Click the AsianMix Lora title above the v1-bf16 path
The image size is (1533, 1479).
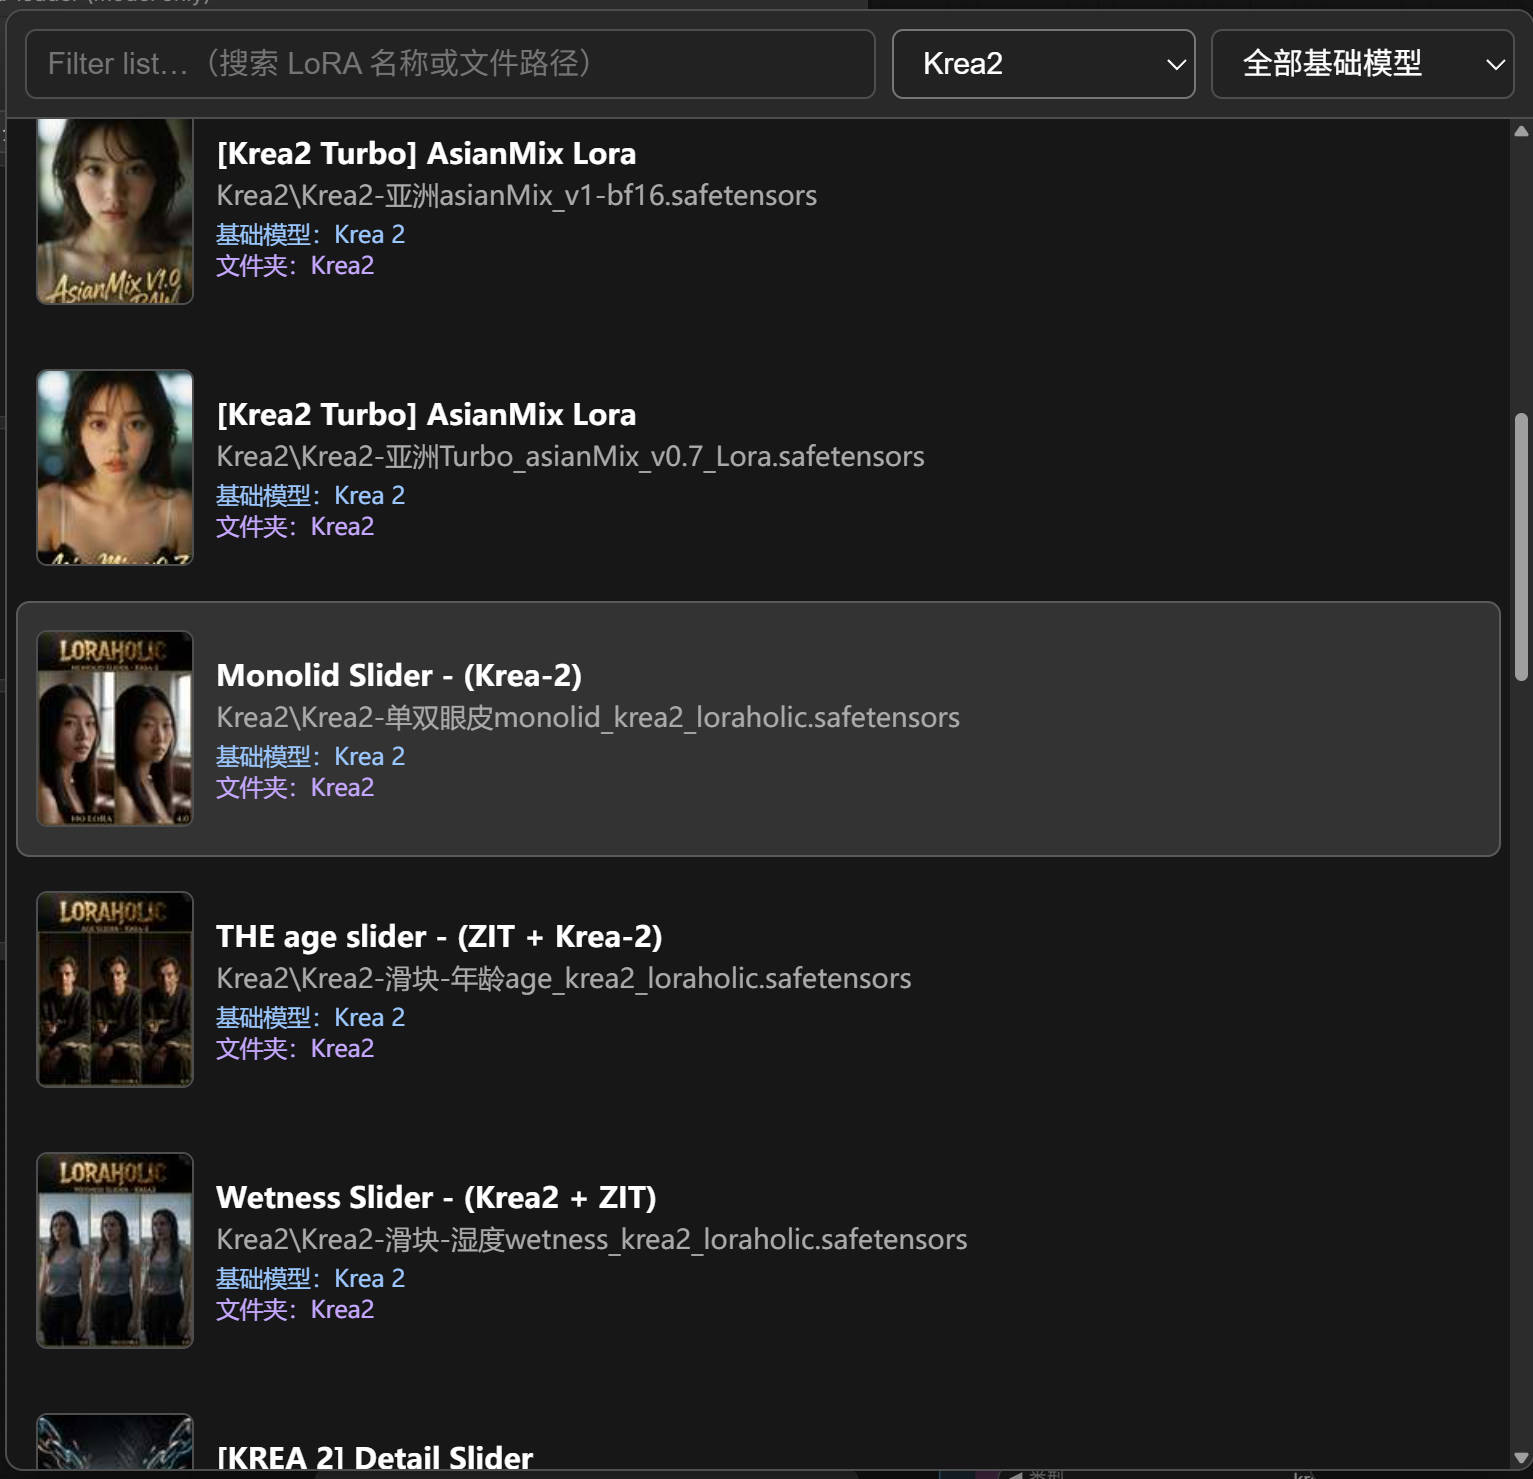click(x=427, y=153)
